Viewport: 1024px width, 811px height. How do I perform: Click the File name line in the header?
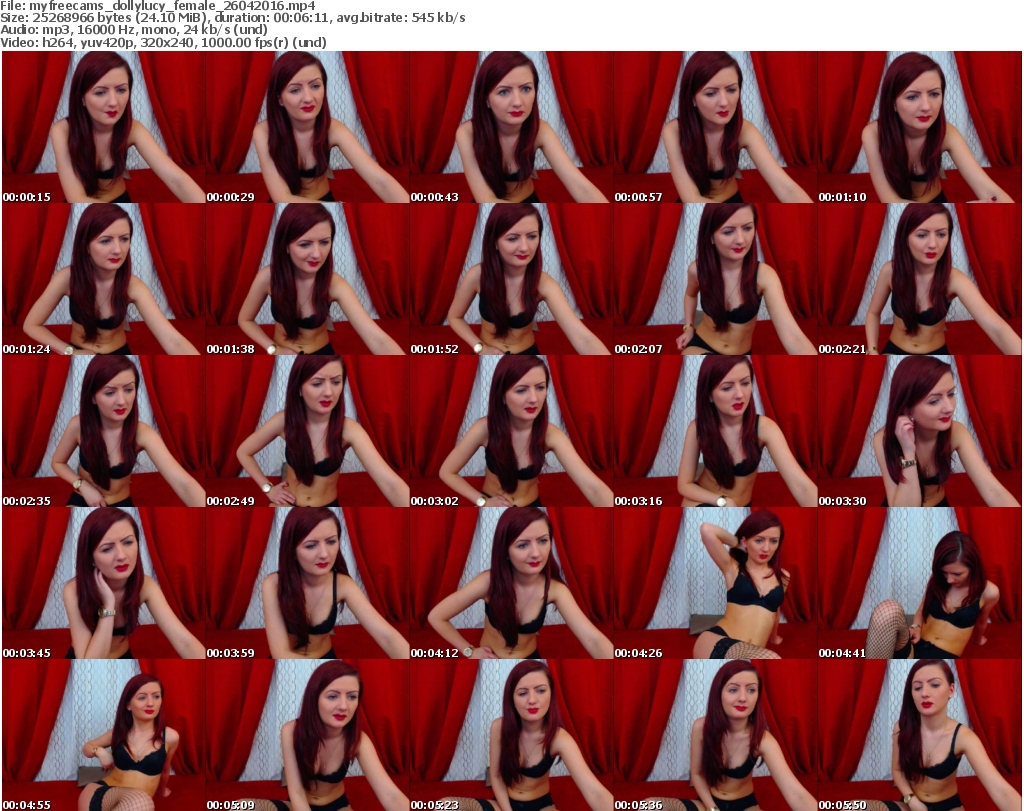click(x=158, y=6)
